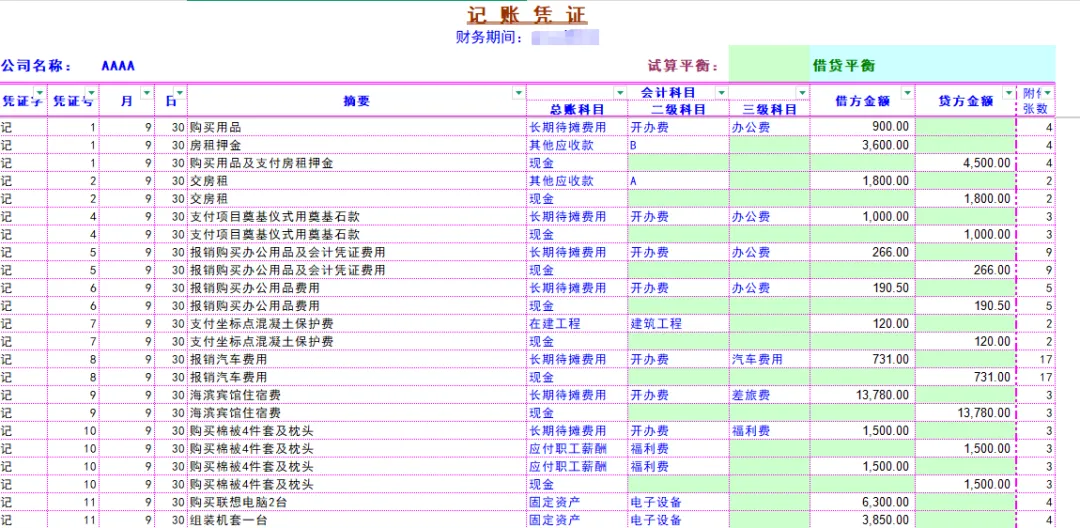Screen dimensions: 1080x528
Task: Click the 三级科目 sub-header
Action: 769,109
